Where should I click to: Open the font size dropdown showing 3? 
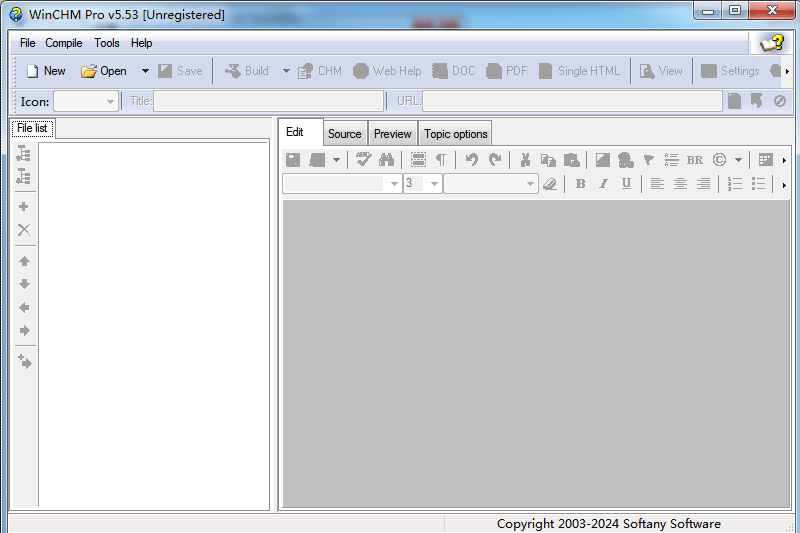[434, 184]
